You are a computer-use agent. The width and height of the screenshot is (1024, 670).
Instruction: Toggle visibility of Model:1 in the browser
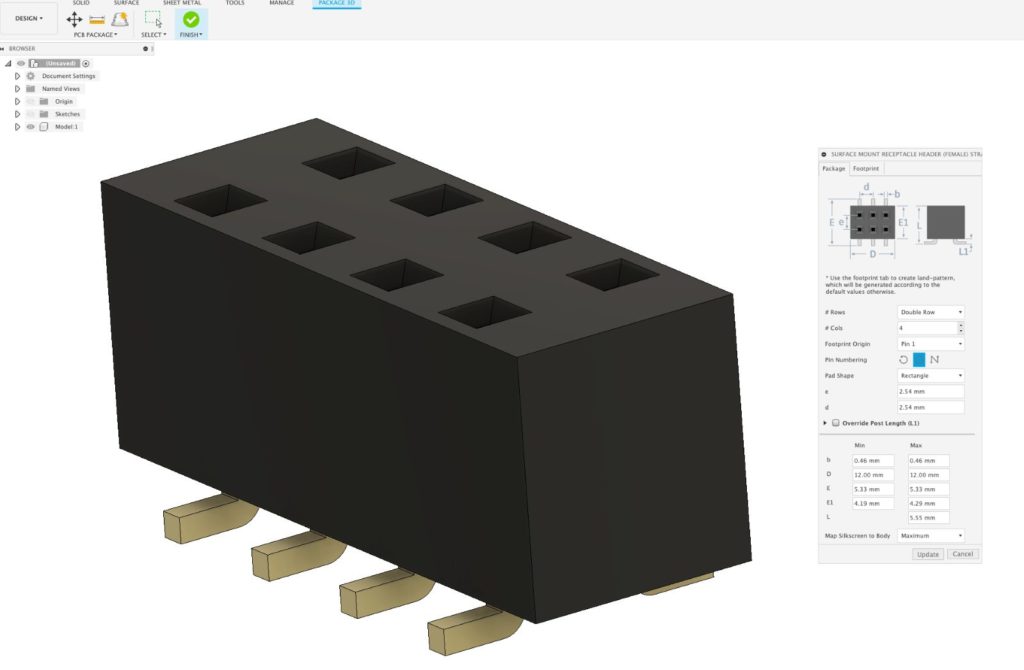[x=31, y=126]
